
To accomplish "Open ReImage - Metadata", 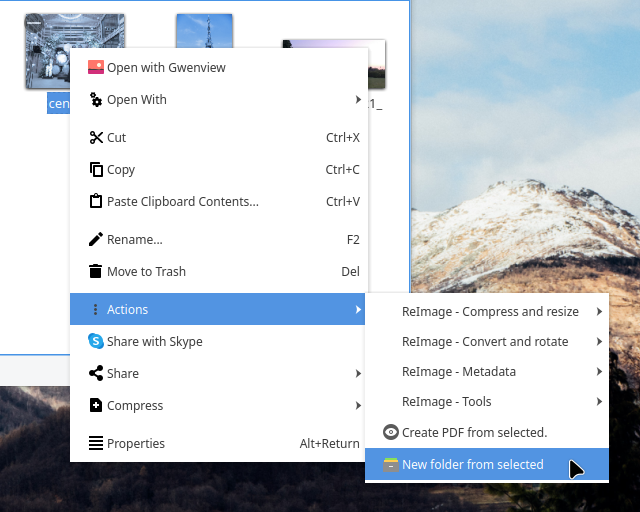I will [487, 372].
